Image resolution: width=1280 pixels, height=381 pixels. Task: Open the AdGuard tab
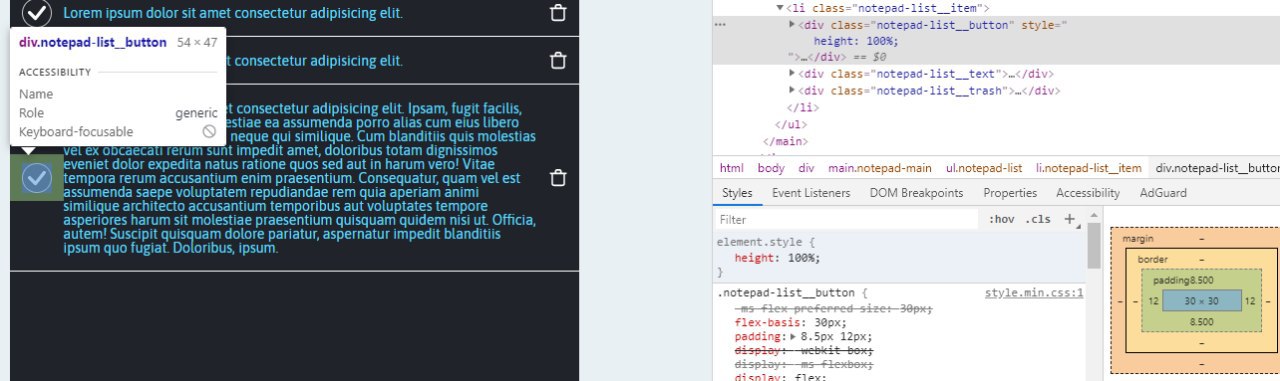1163,193
